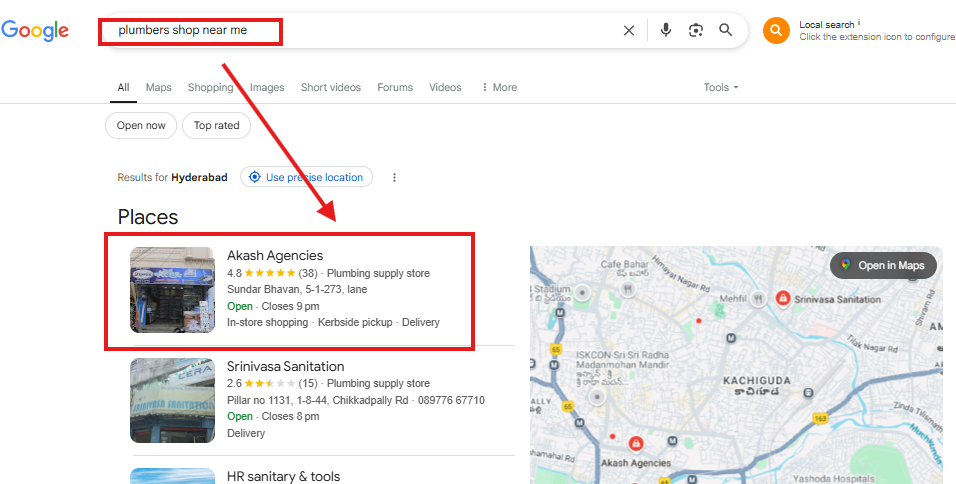This screenshot has width=956, height=484.
Task: Click the Akash Agencies 4.8 star rating
Action: (272, 273)
